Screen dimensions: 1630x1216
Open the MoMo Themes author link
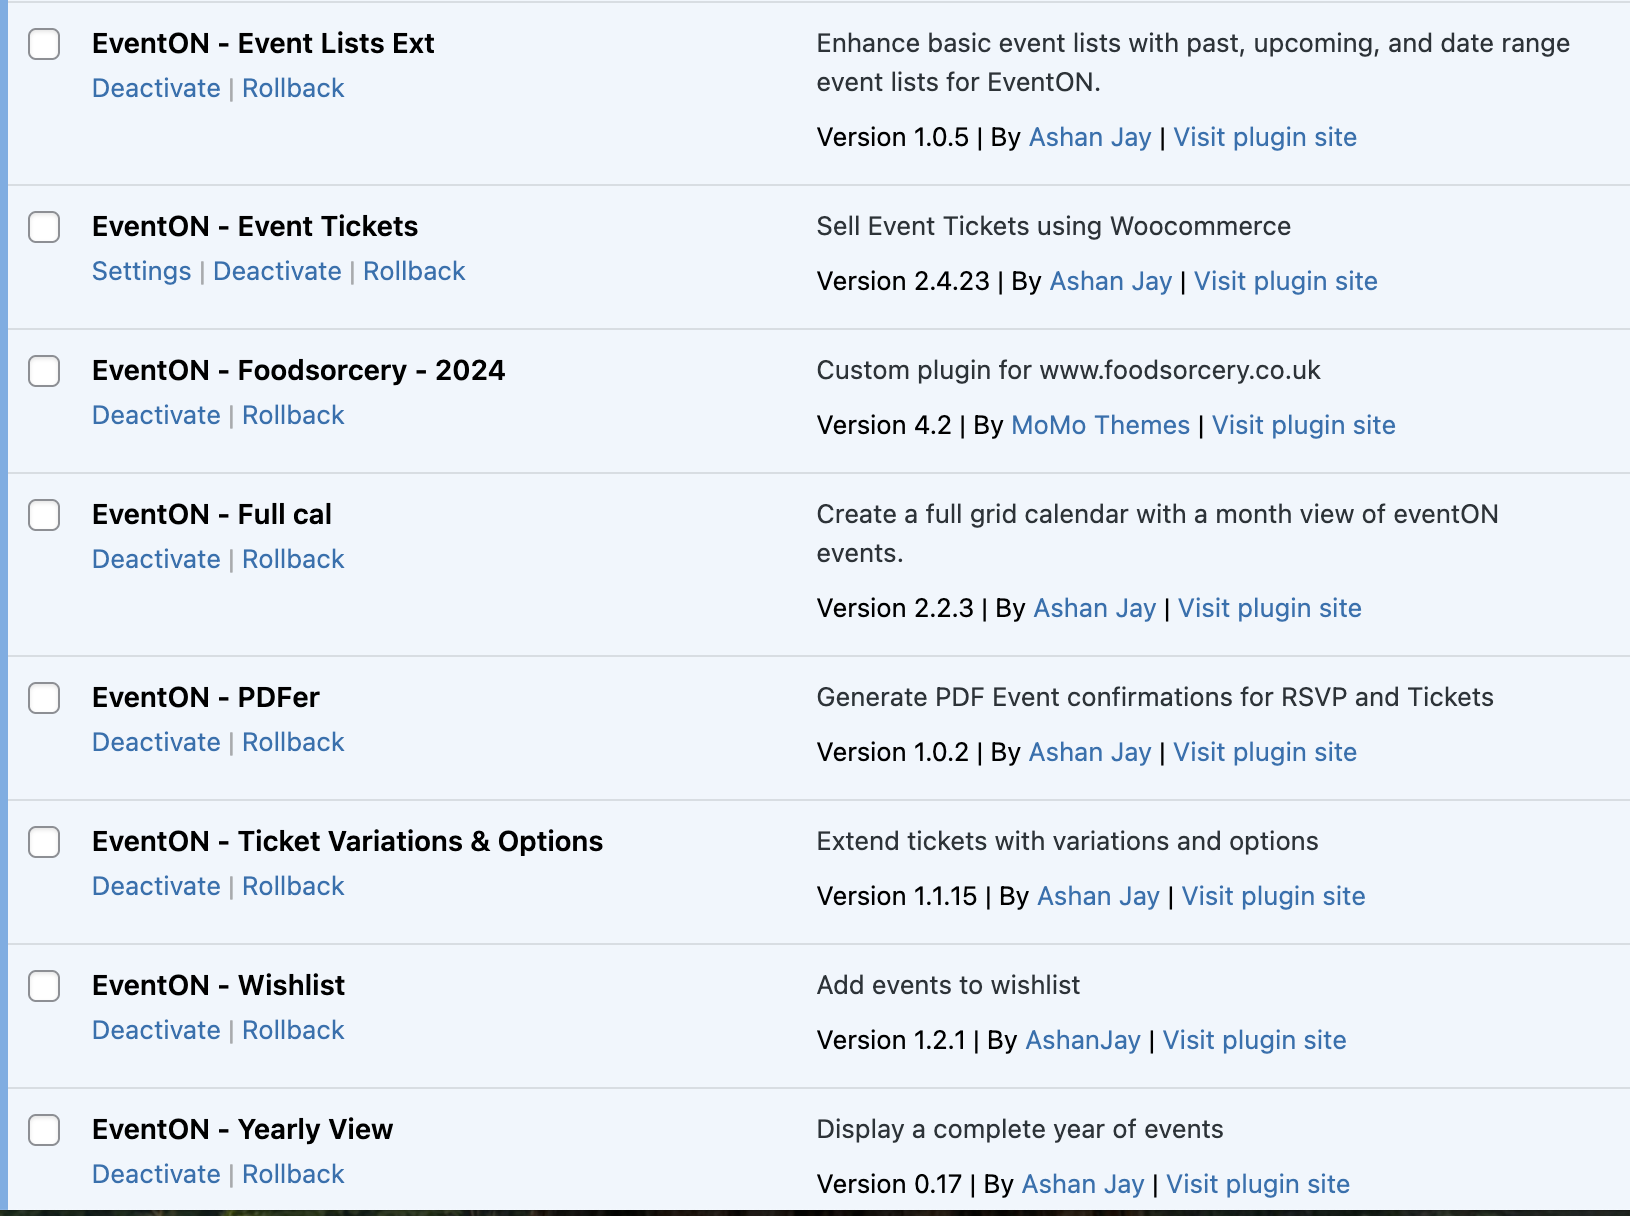point(1100,425)
